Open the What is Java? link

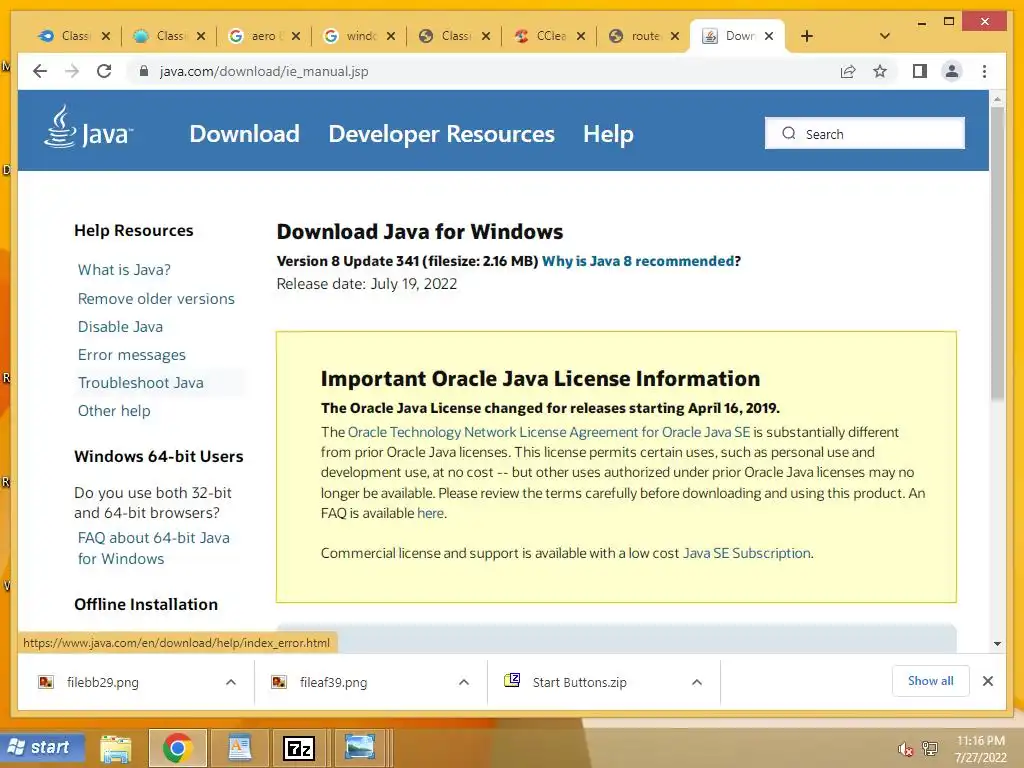coord(124,270)
